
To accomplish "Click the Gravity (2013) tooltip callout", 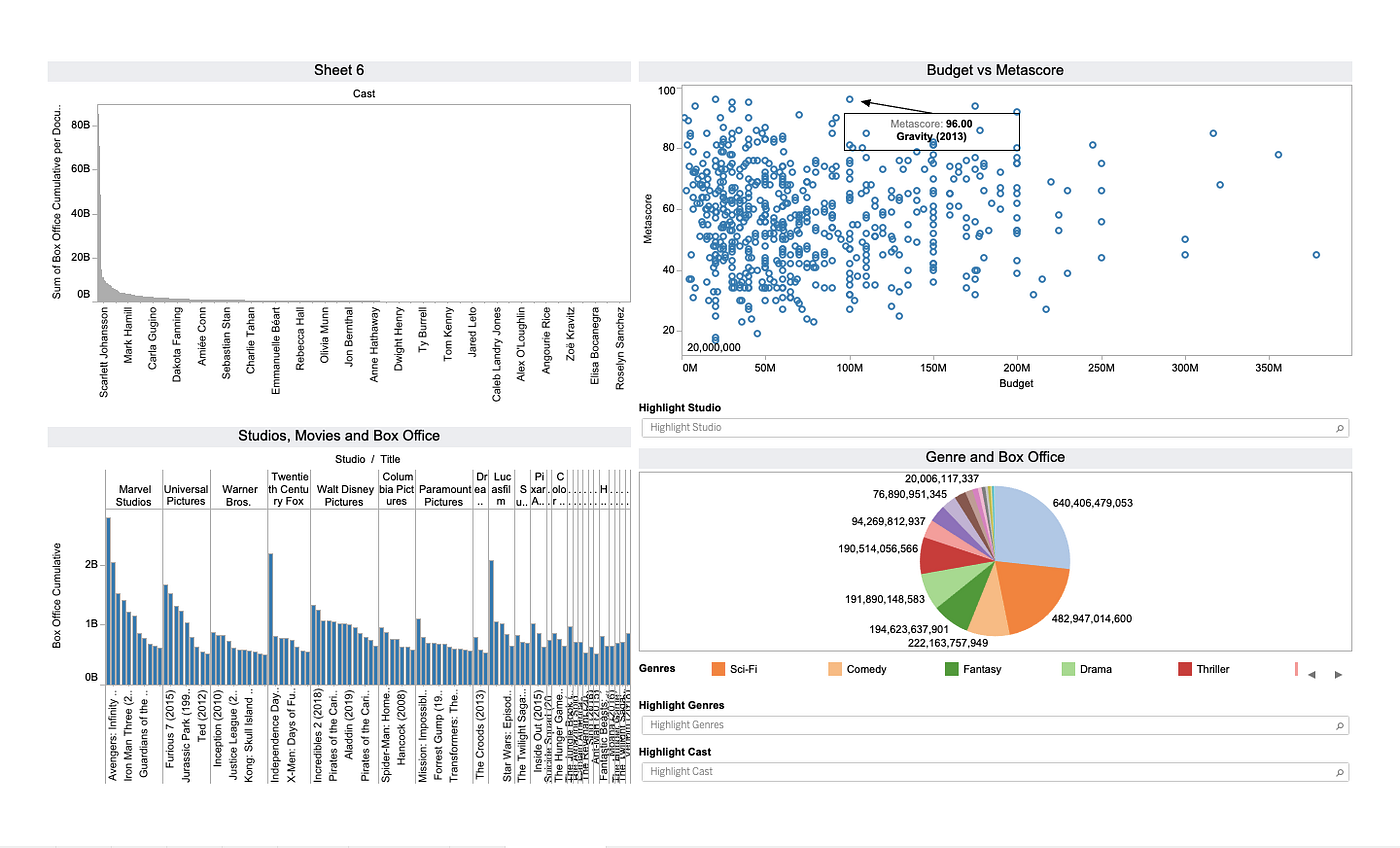I will point(930,130).
